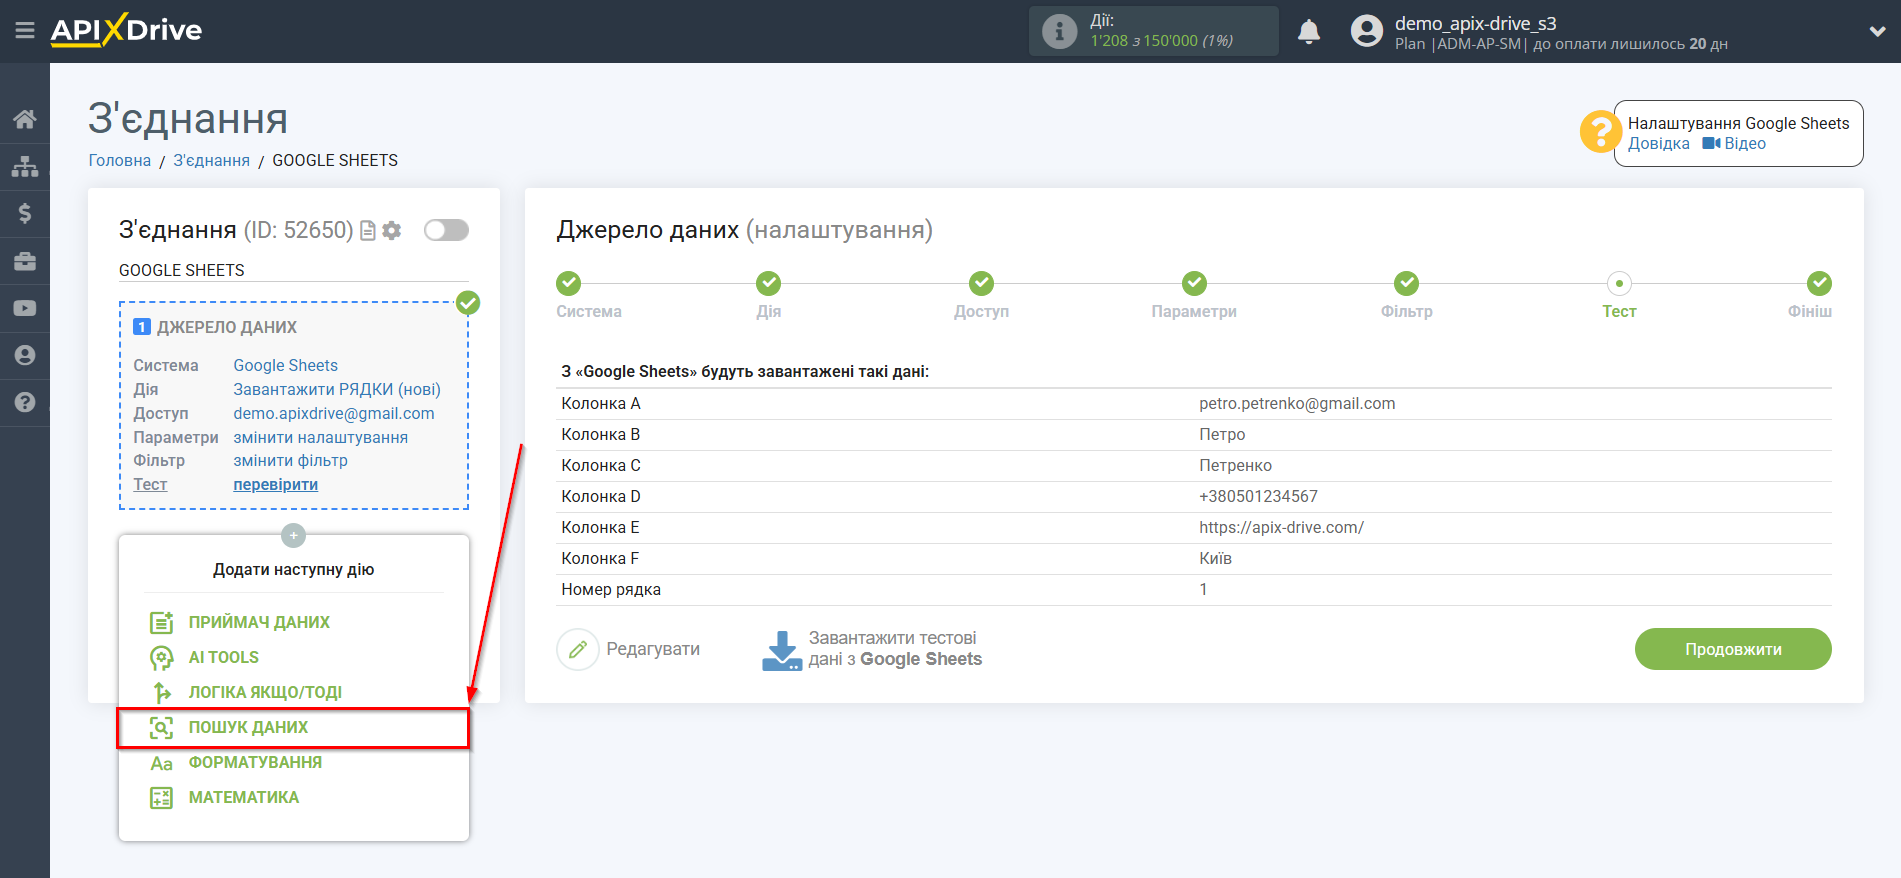Viewport: 1901px width, 878px height.
Task: Open the hamburger menu icon
Action: point(25,31)
